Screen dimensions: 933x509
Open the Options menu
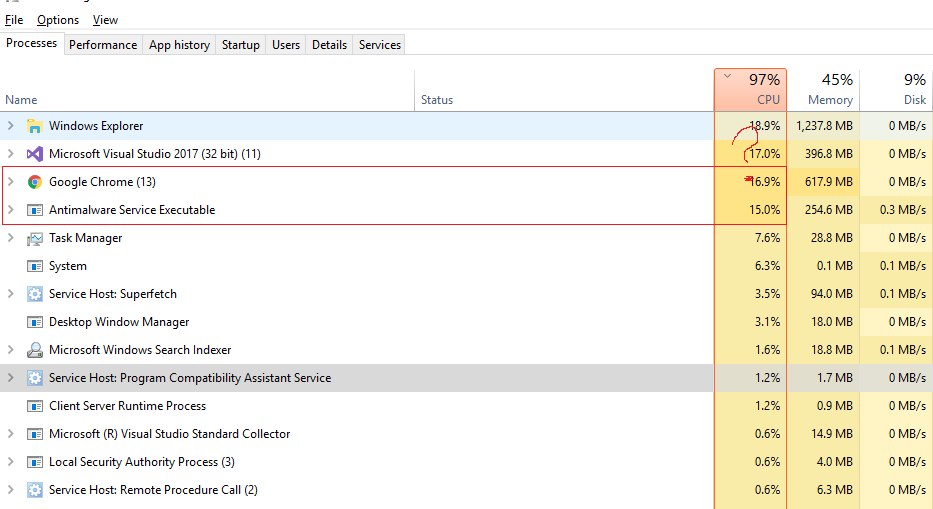58,20
